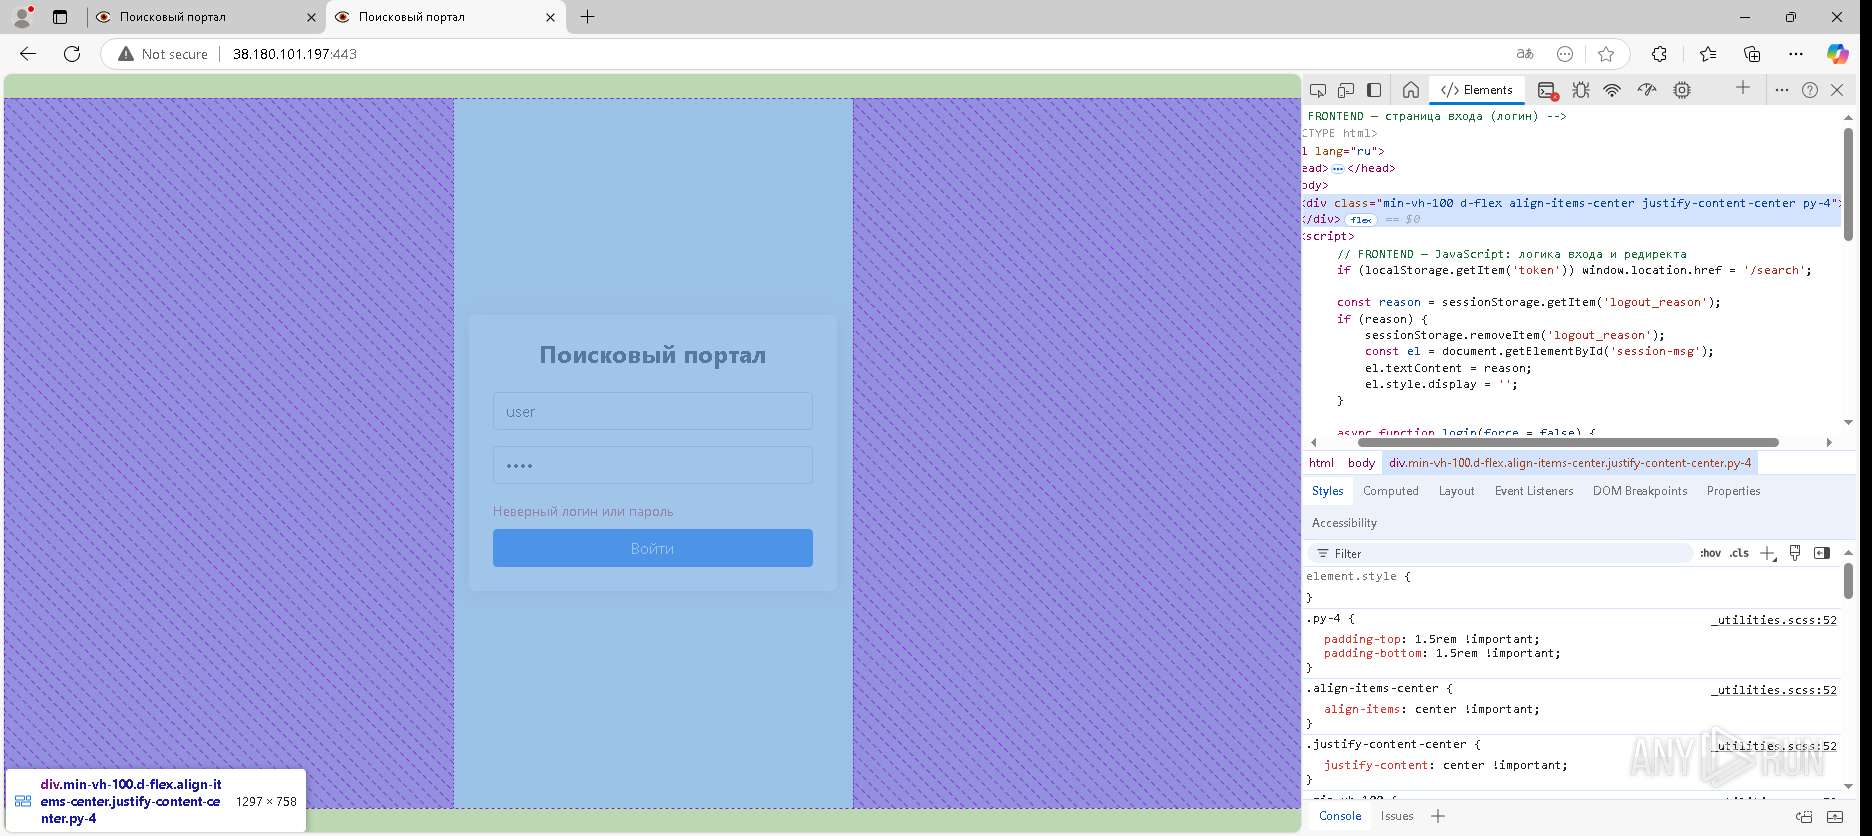View Not secure site information
Viewport: 1872px width, 836px height.
pyautogui.click(x=163, y=54)
